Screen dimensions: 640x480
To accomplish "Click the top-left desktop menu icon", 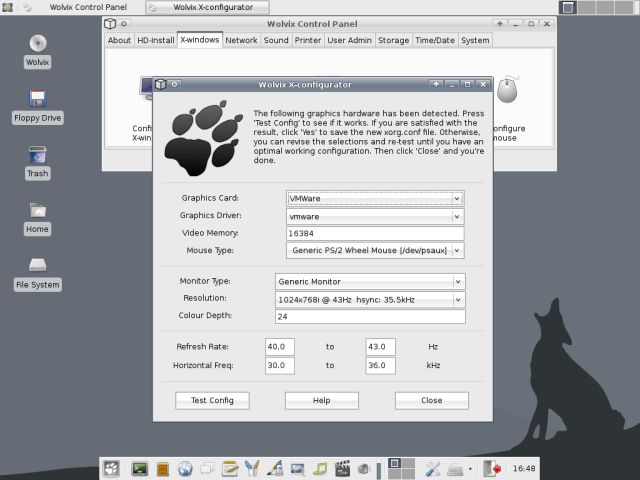I will coord(7,7).
